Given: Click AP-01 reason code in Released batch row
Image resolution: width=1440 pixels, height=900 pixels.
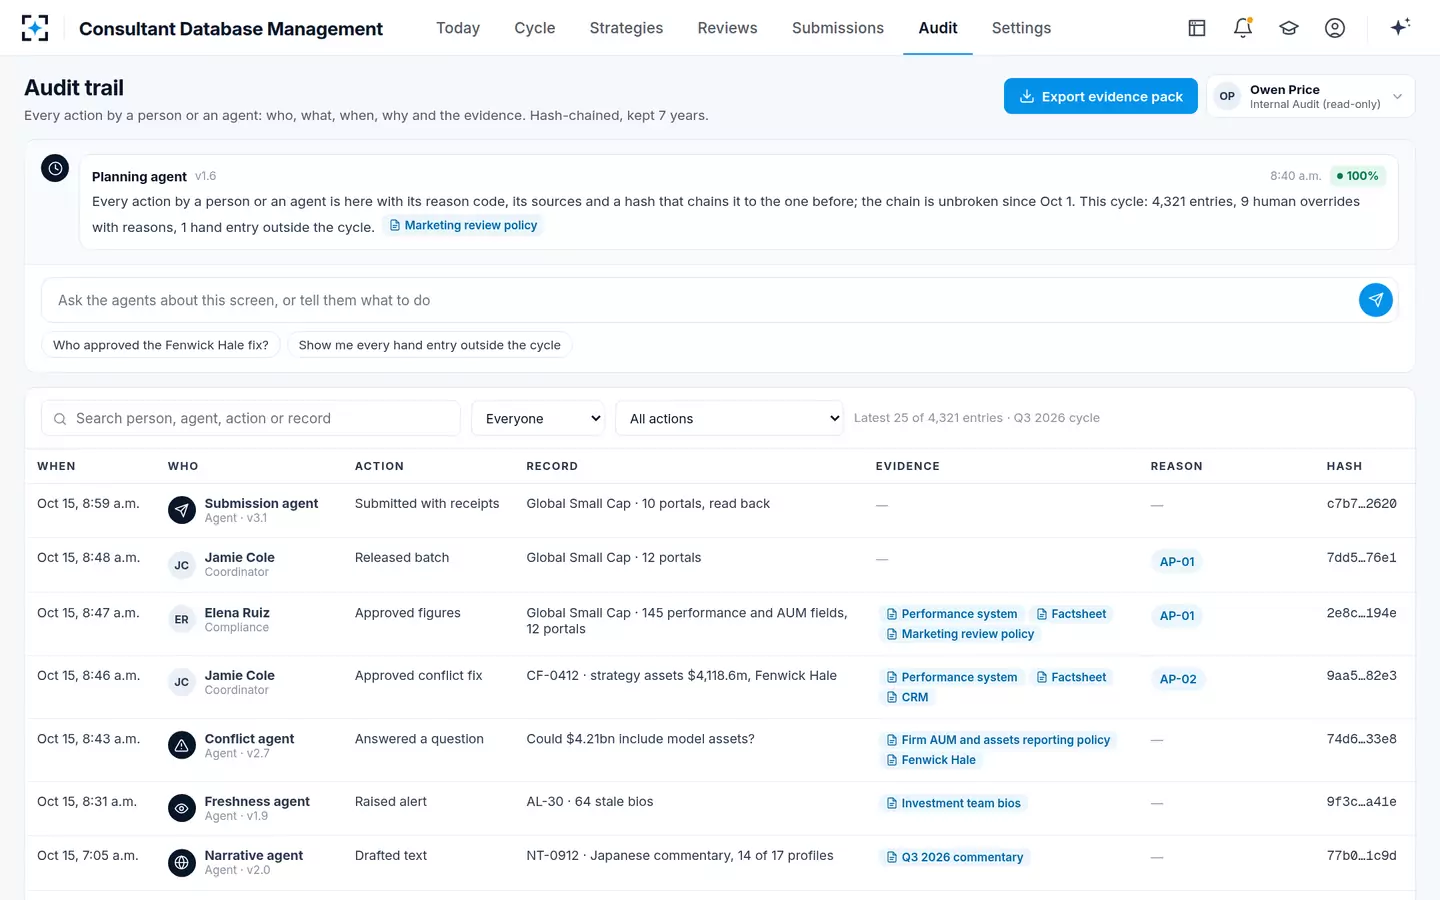Looking at the screenshot, I should click(x=1177, y=562).
